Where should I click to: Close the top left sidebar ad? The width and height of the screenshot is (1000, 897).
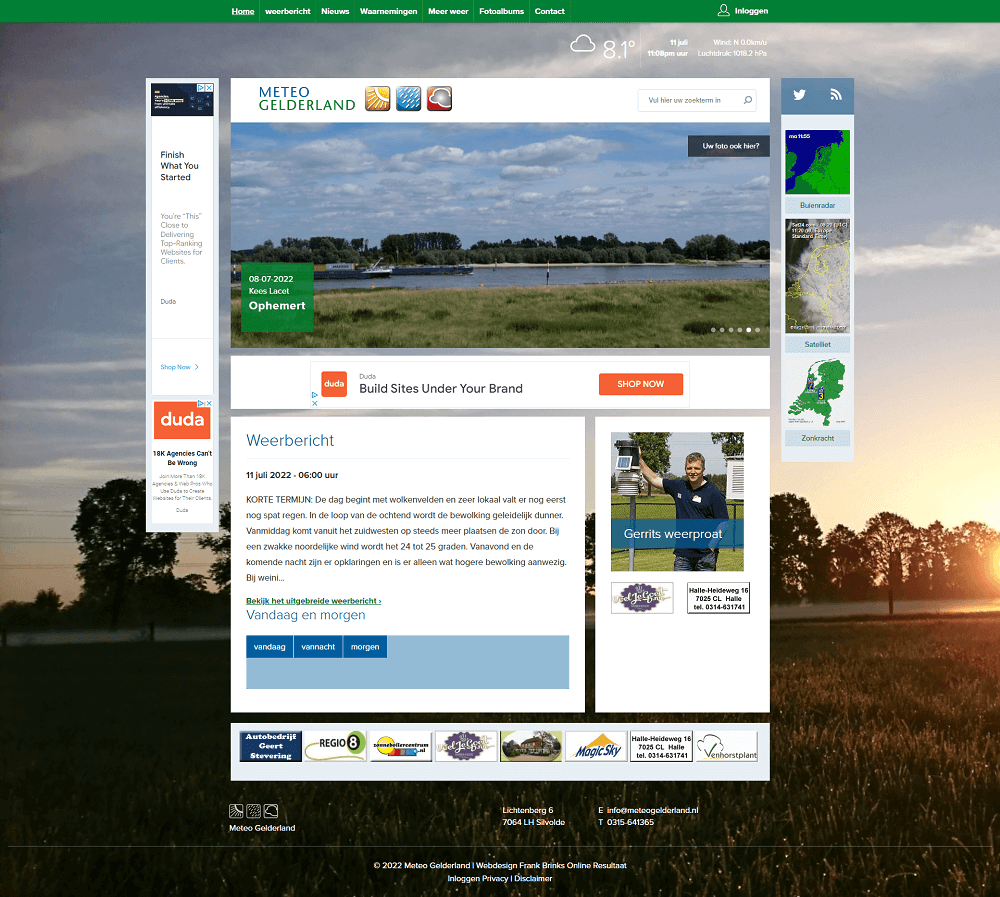pyautogui.click(x=209, y=87)
